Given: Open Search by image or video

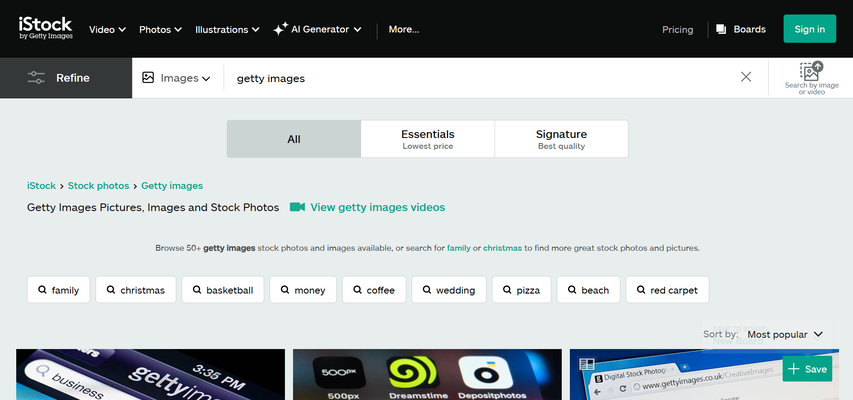Looking at the screenshot, I should [x=811, y=78].
